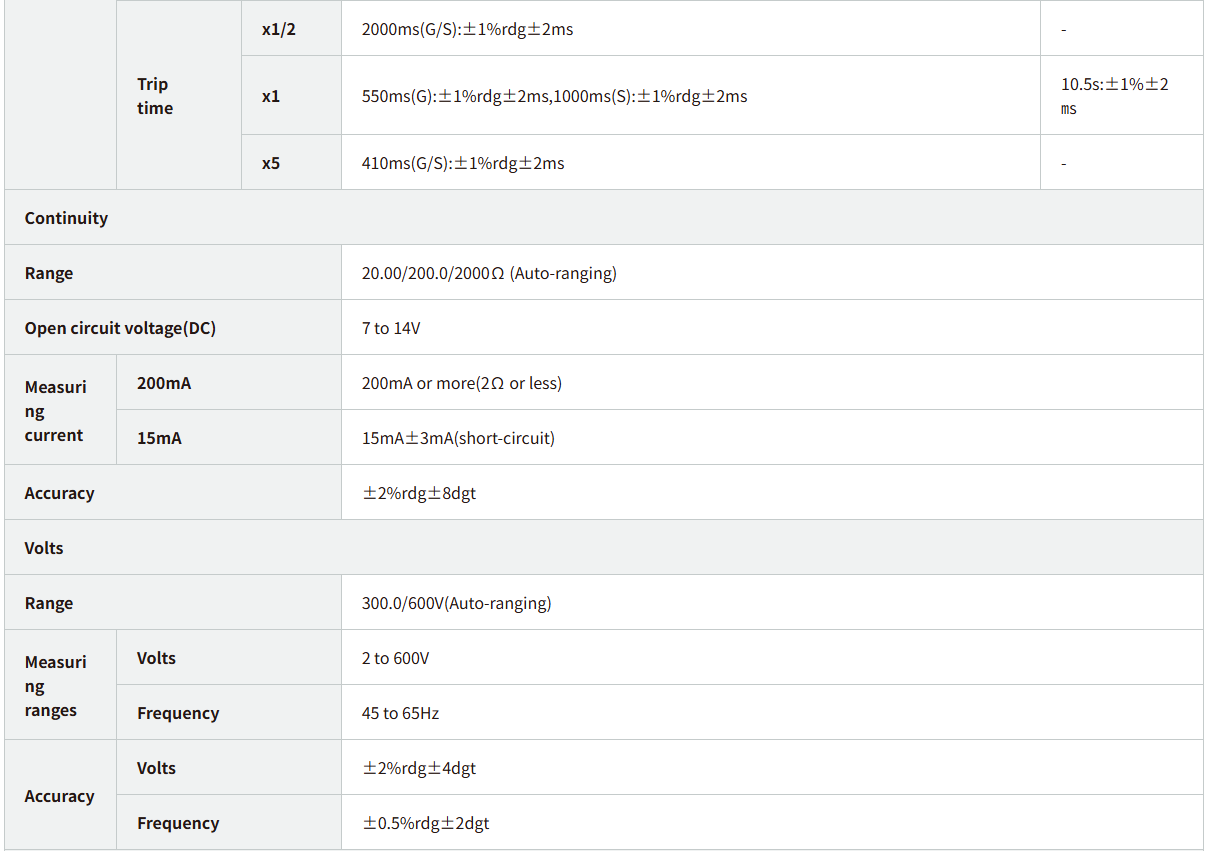Image resolution: width=1208 pixels, height=851 pixels.
Task: Select the "300.0/600V(Auto-ranging)" range value
Action: point(456,603)
